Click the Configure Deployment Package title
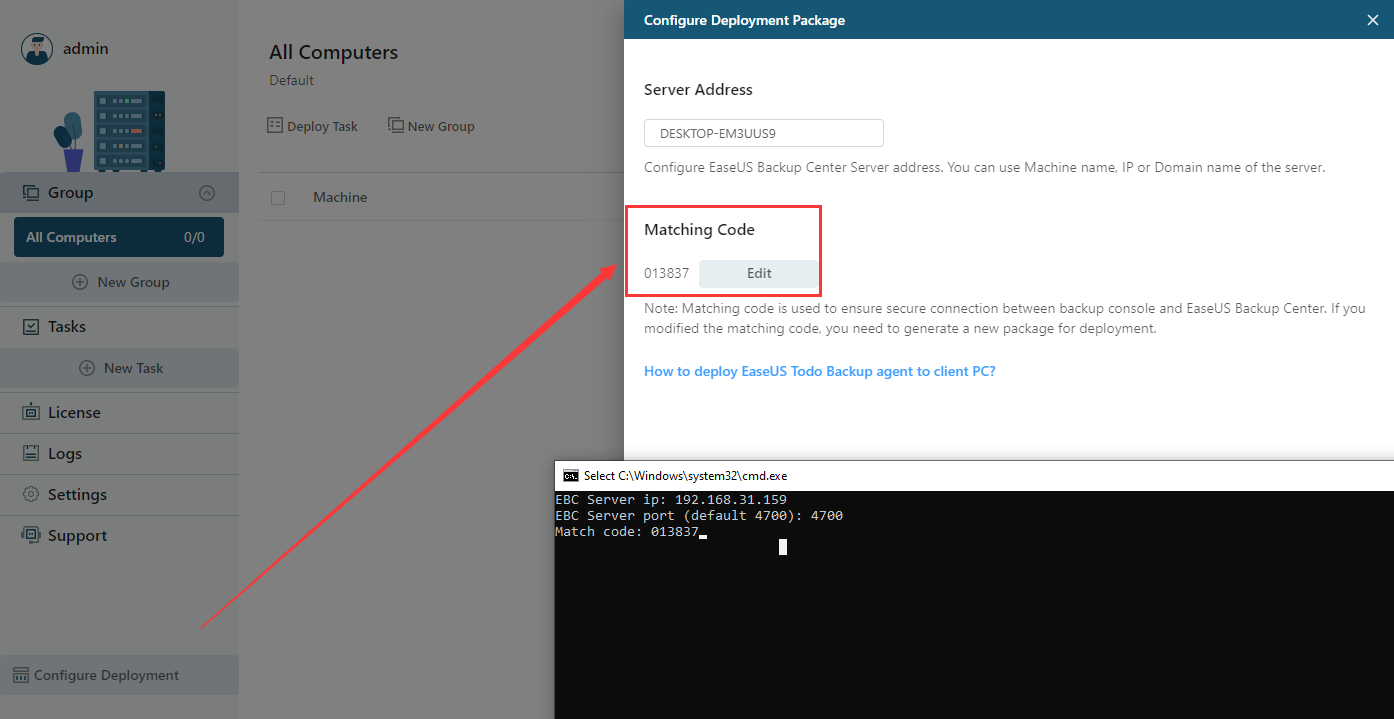This screenshot has height=719, width=1394. tap(744, 20)
